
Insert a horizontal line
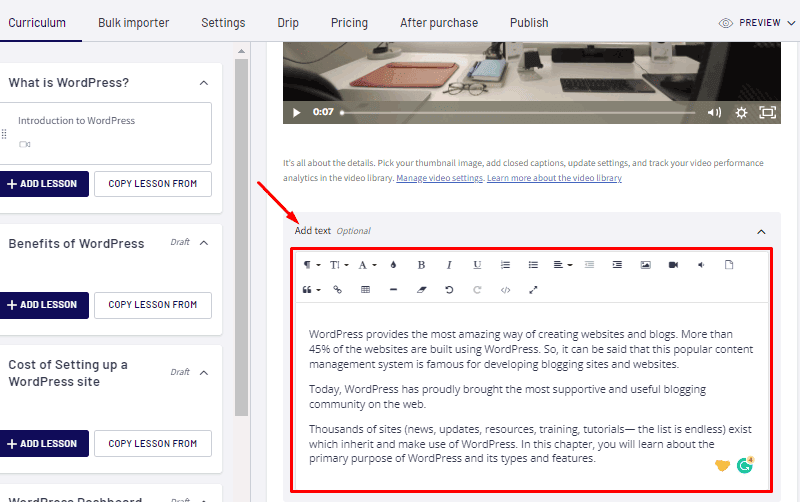(393, 290)
